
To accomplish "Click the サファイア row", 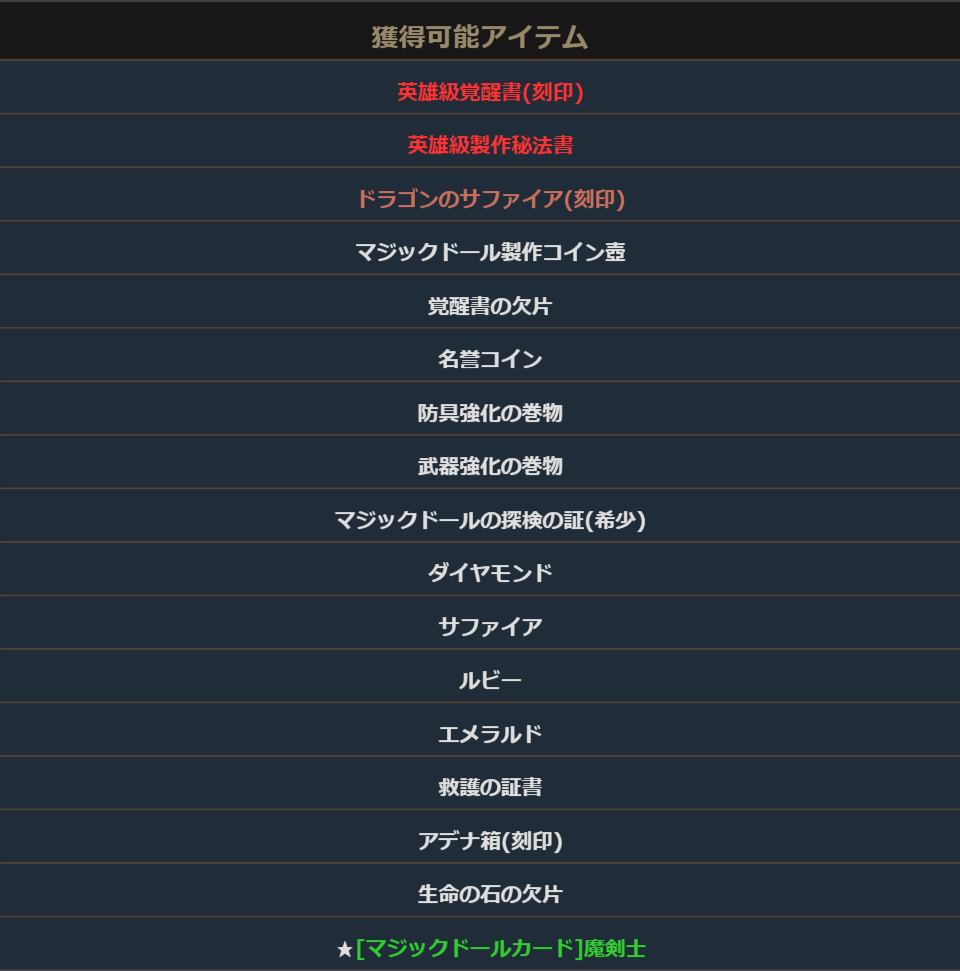I will (490, 627).
